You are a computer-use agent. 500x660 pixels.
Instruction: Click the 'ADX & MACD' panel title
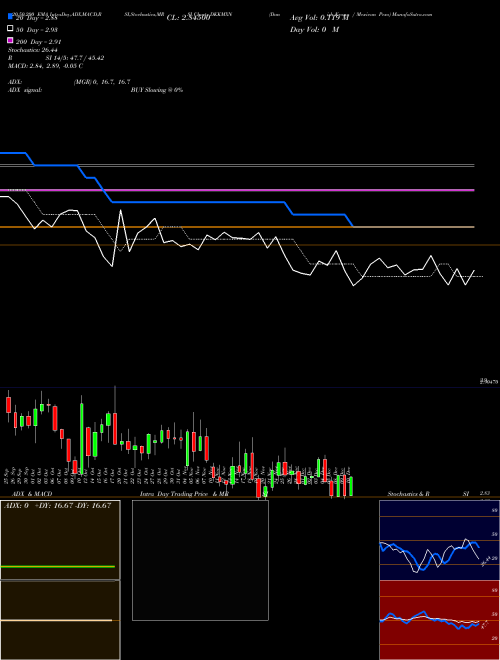[32, 494]
